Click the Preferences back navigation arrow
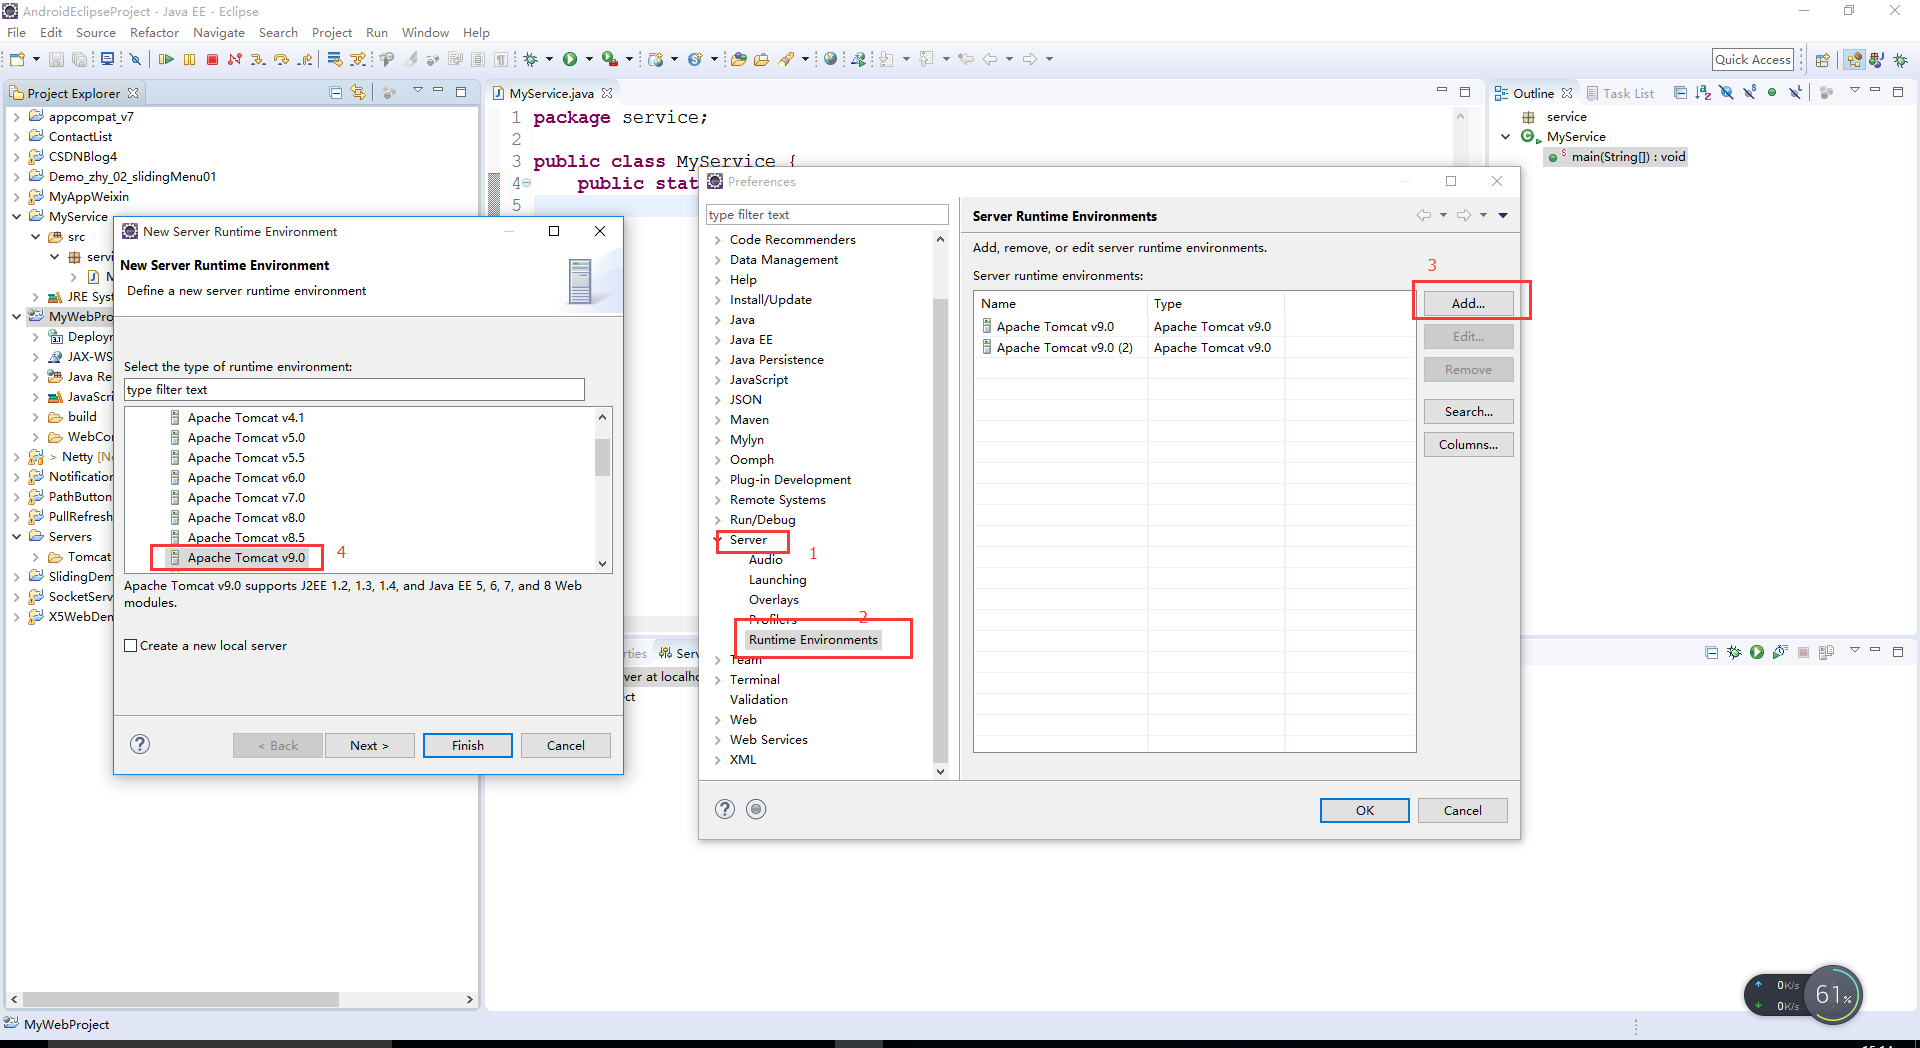The height and width of the screenshot is (1048, 1920). click(1423, 215)
